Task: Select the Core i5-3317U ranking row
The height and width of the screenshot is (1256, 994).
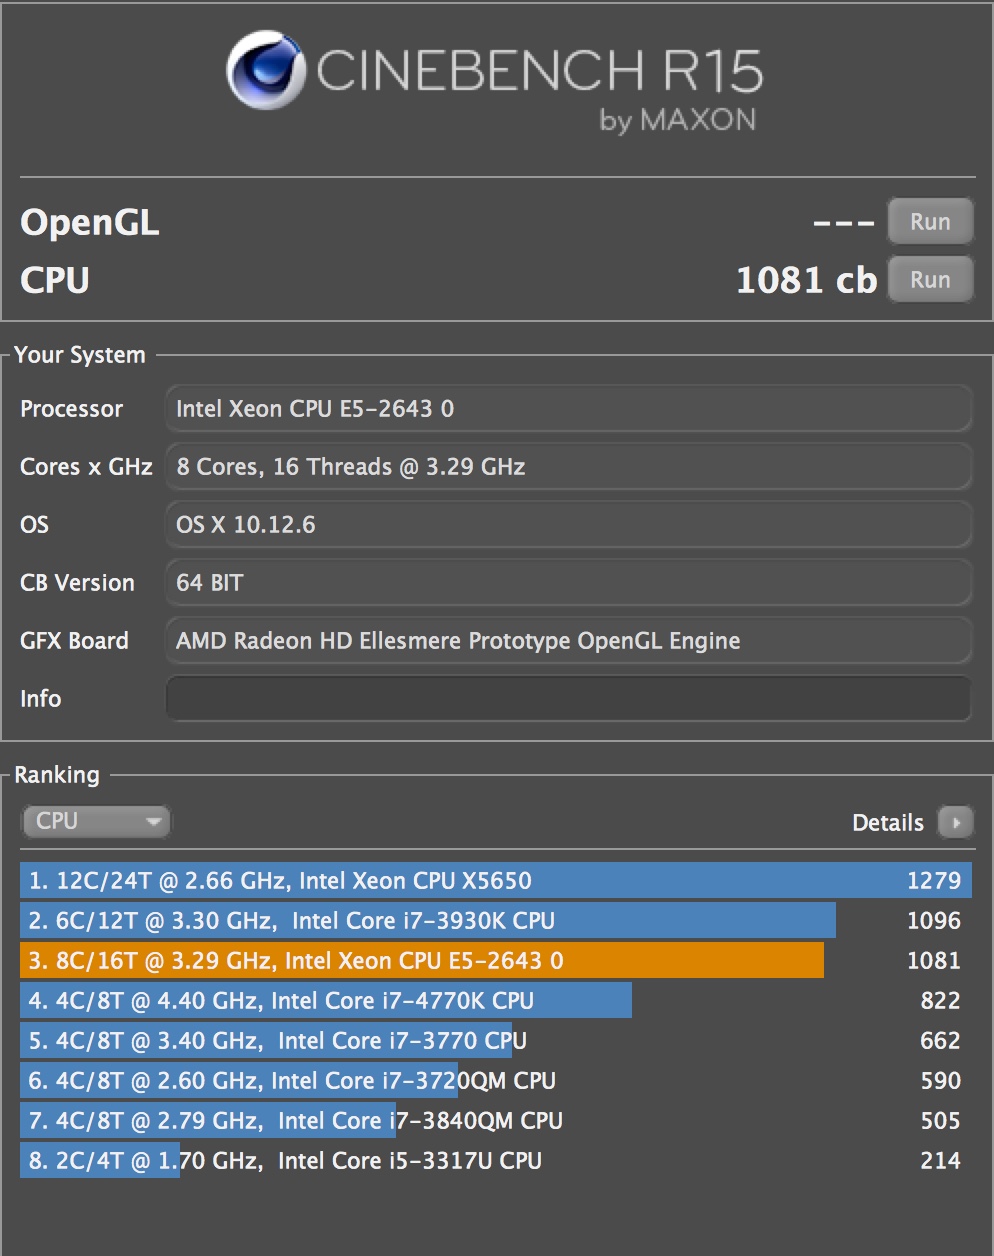Action: 495,1161
